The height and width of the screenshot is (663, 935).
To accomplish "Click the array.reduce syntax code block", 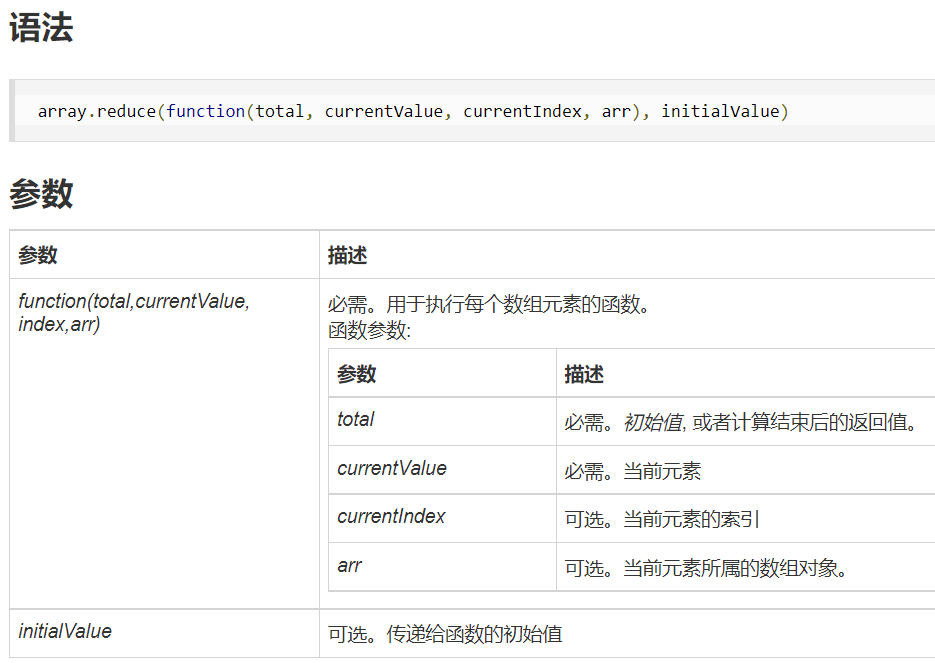I will click(470, 111).
